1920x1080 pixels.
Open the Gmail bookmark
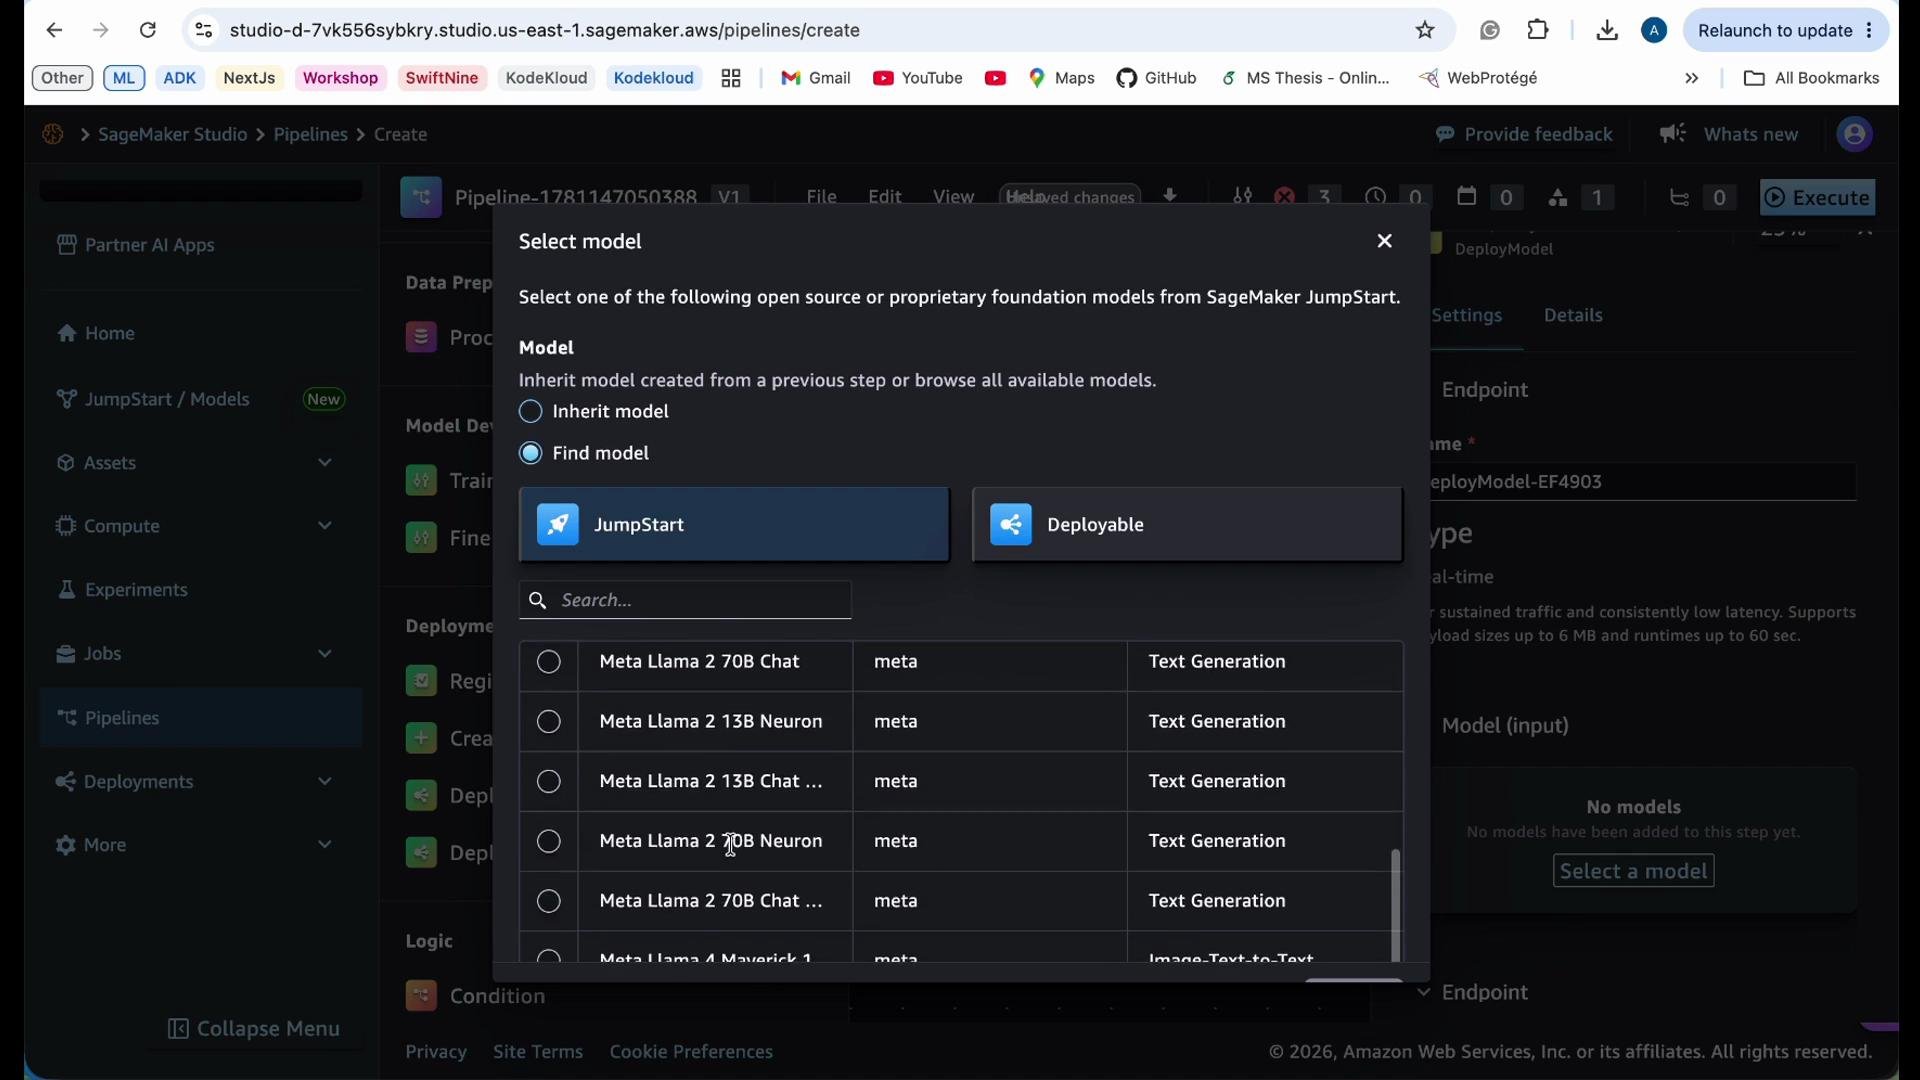[x=816, y=78]
